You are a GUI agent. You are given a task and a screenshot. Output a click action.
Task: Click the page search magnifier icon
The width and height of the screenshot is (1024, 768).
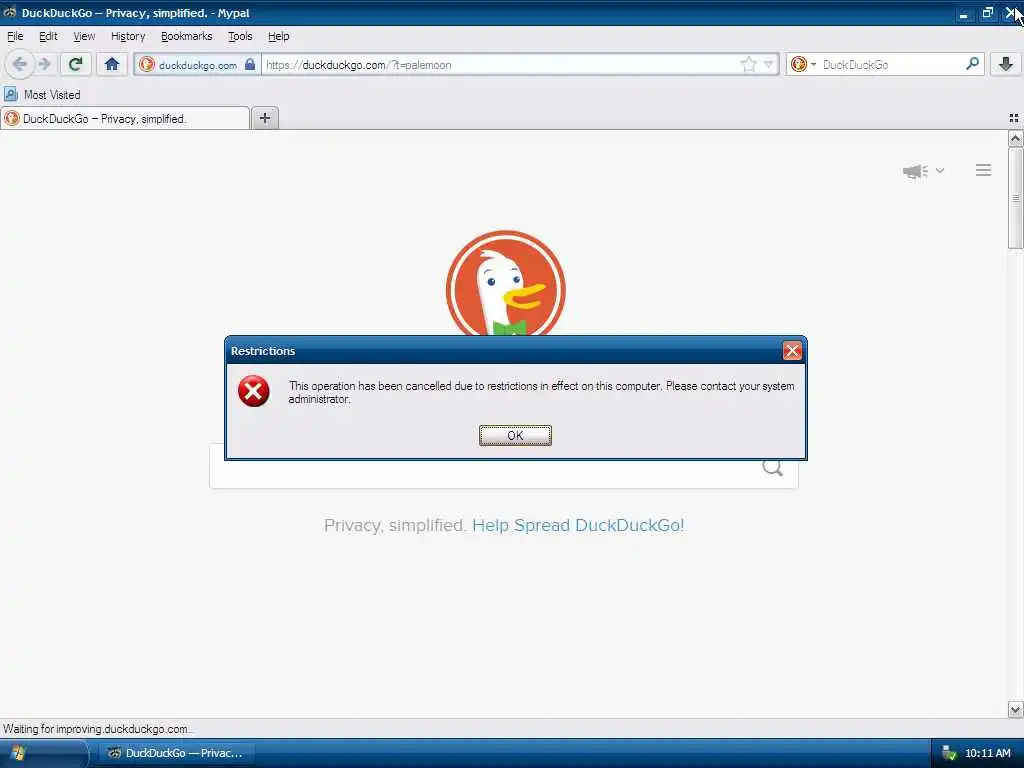point(773,468)
